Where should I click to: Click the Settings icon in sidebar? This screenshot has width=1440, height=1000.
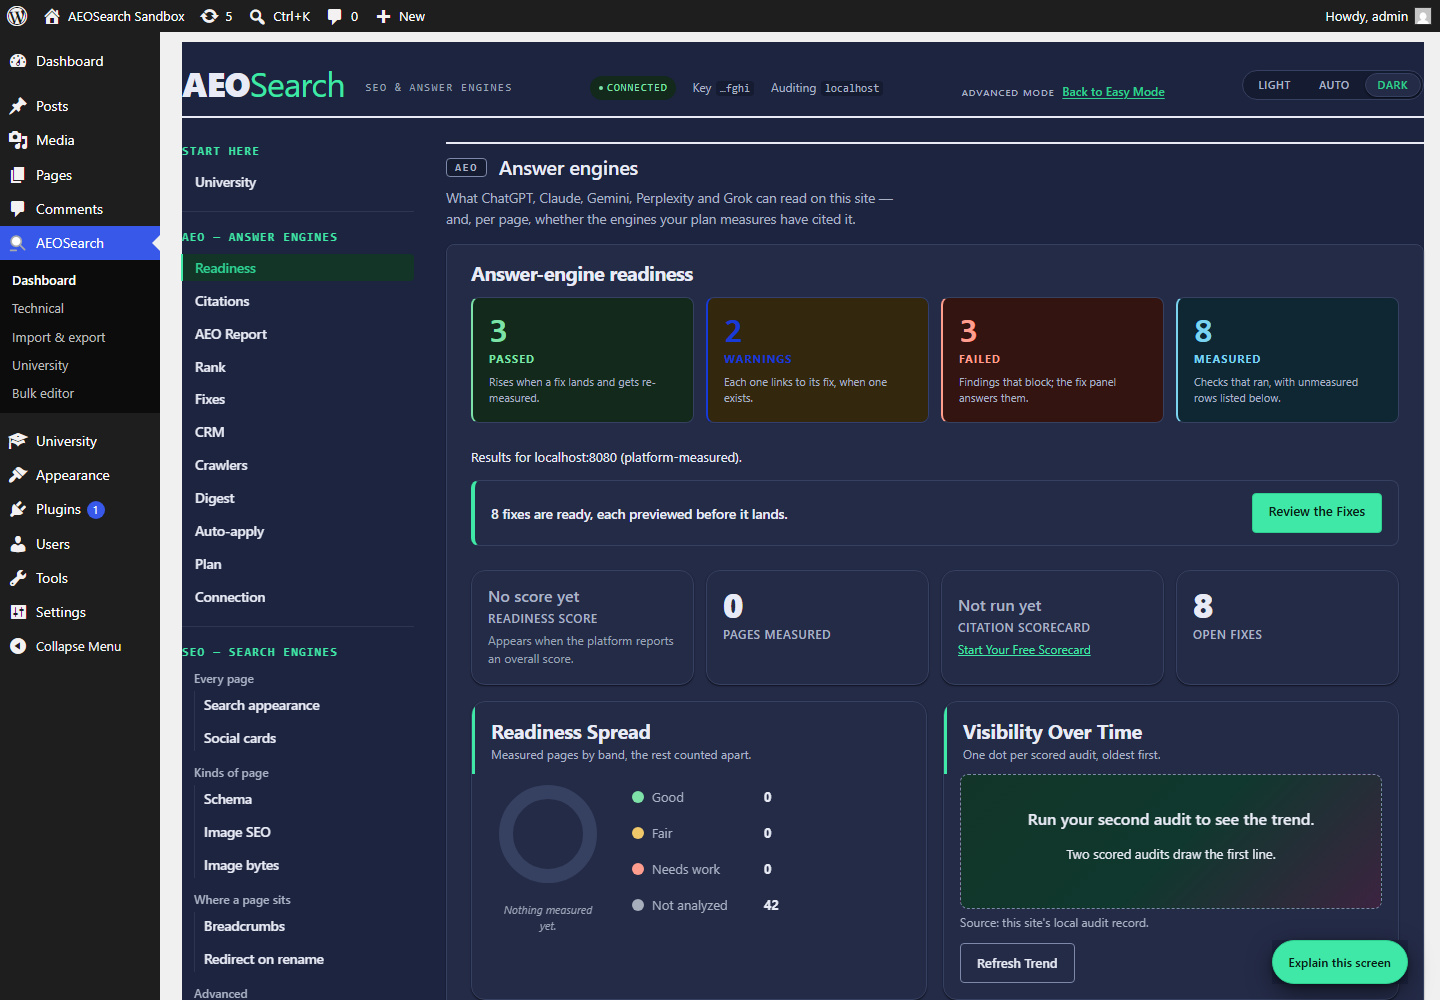[18, 612]
